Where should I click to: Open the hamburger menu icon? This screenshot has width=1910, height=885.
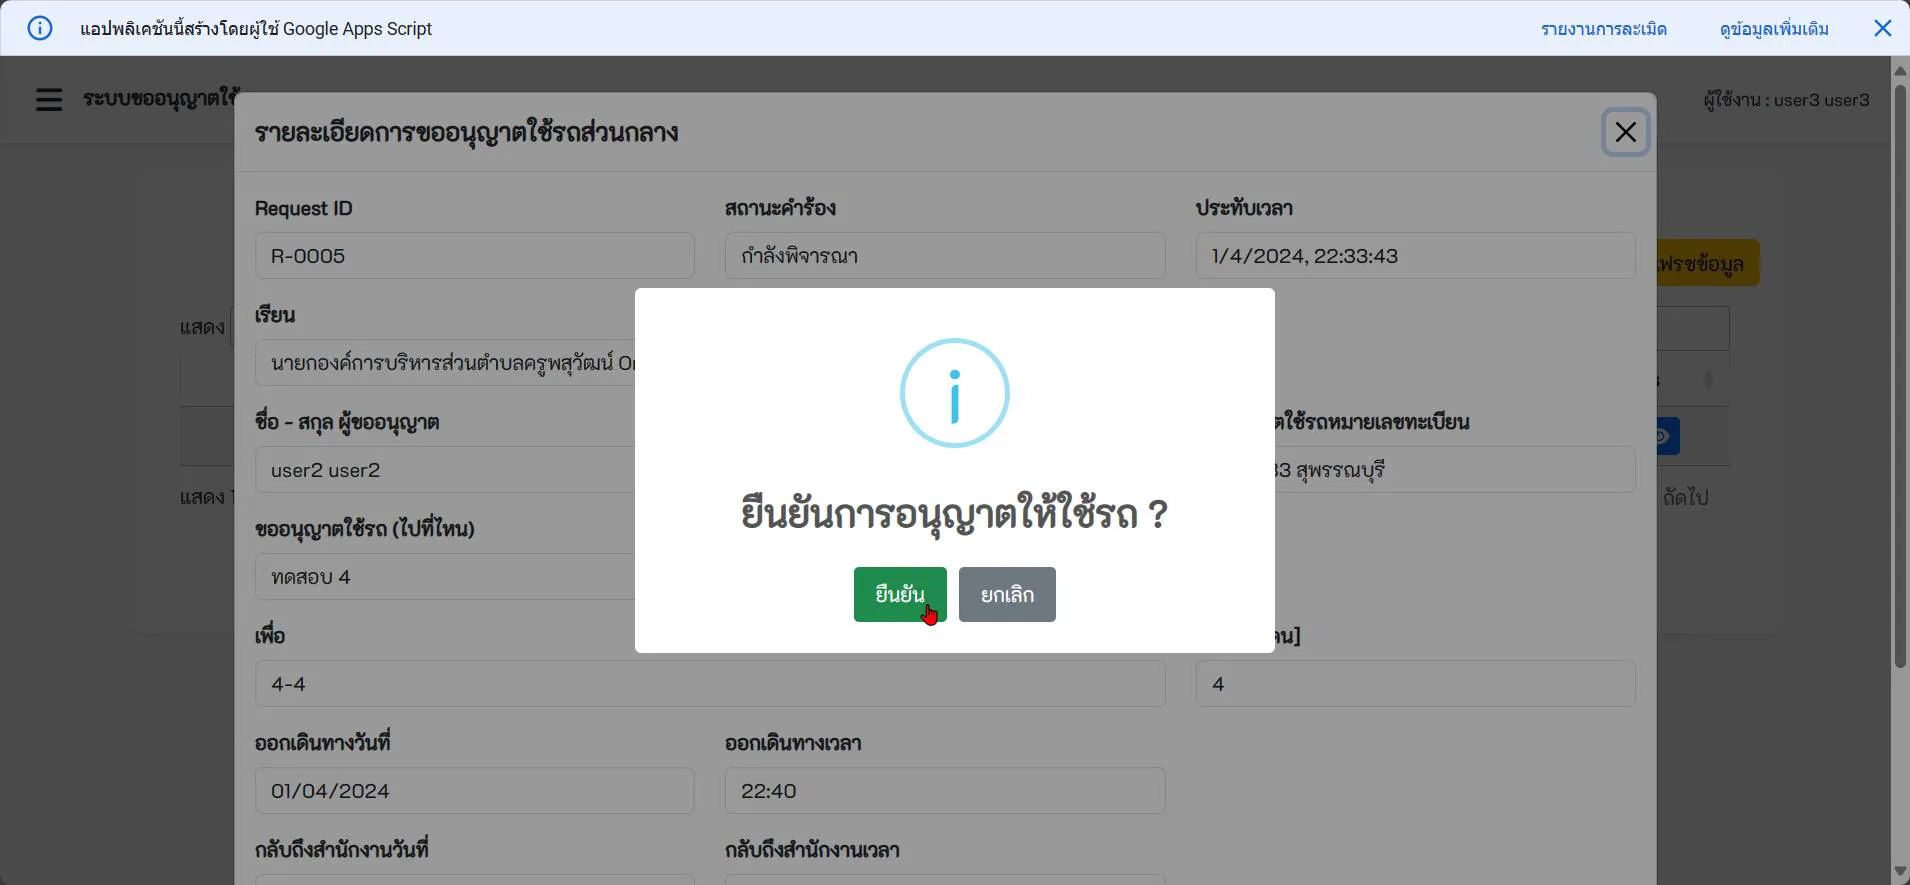click(49, 99)
